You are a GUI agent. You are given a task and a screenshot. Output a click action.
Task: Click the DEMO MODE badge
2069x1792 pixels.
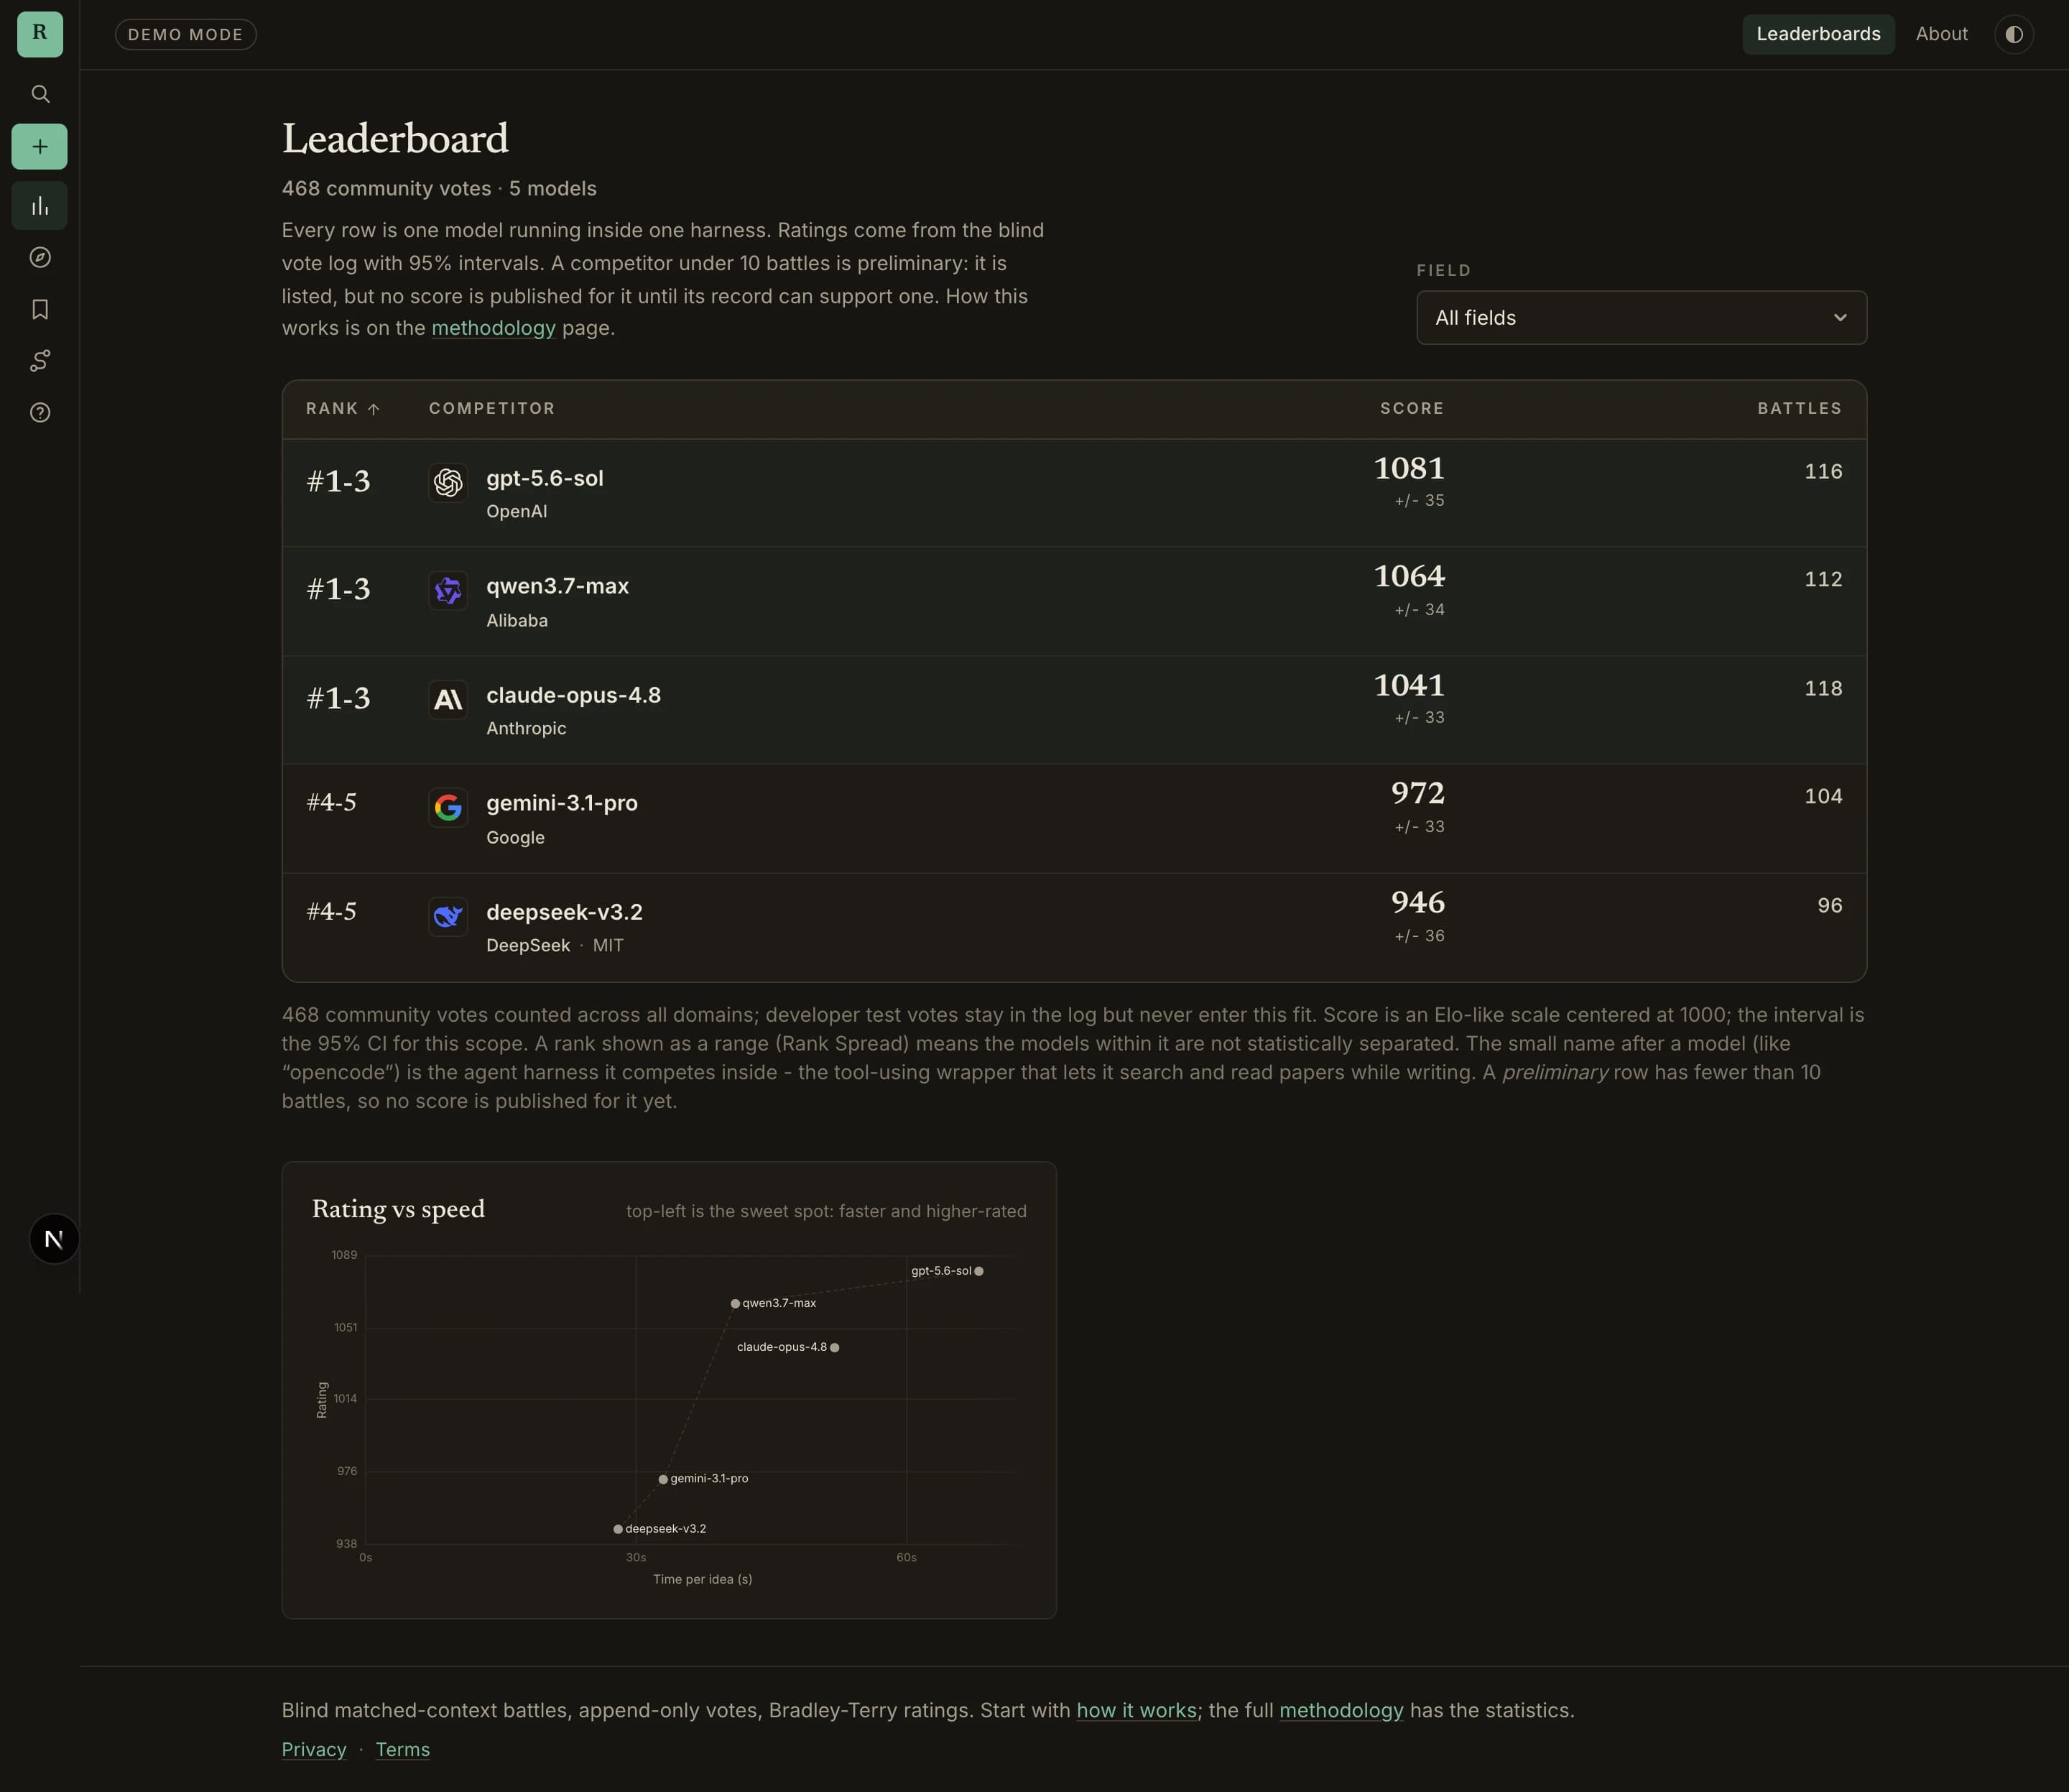(186, 34)
